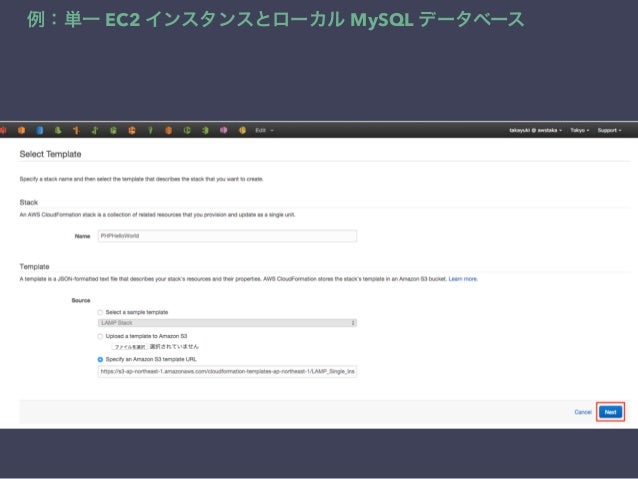Screen dimensions: 638x479
Task: Click the green circular icon two left of pink icon
Action: (187, 130)
